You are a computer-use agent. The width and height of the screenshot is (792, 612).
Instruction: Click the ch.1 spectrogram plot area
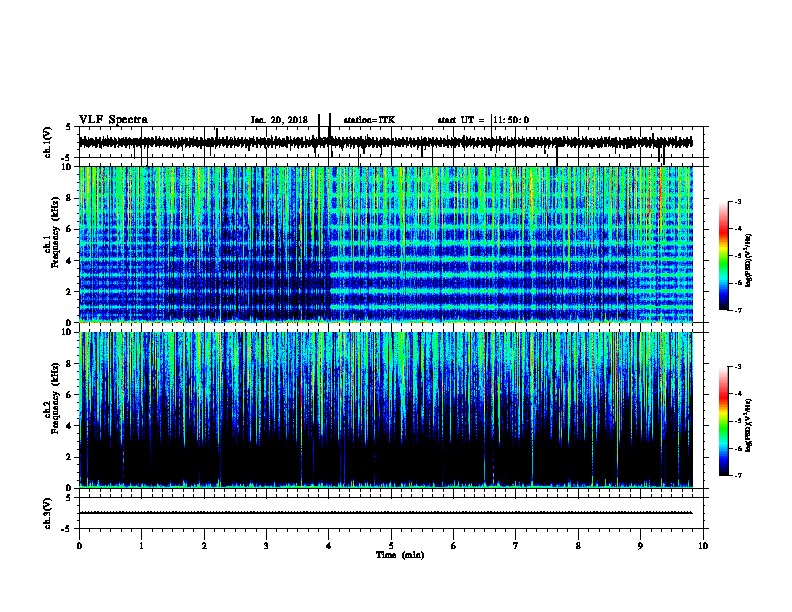(385, 244)
